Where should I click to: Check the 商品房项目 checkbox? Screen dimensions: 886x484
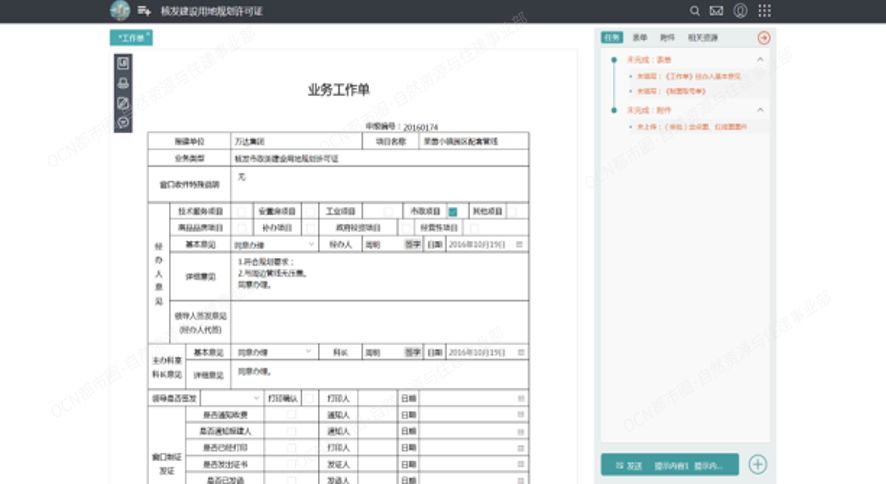242,228
